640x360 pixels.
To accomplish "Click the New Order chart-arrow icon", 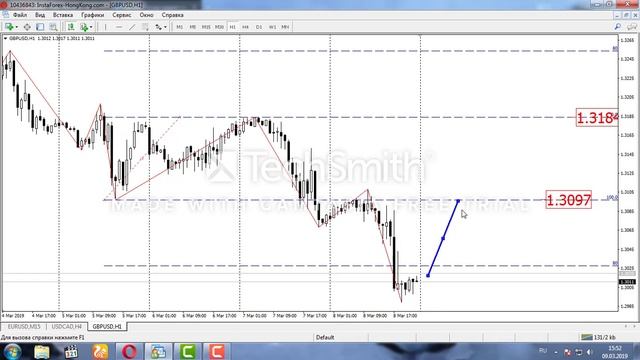I will (71, 27).
